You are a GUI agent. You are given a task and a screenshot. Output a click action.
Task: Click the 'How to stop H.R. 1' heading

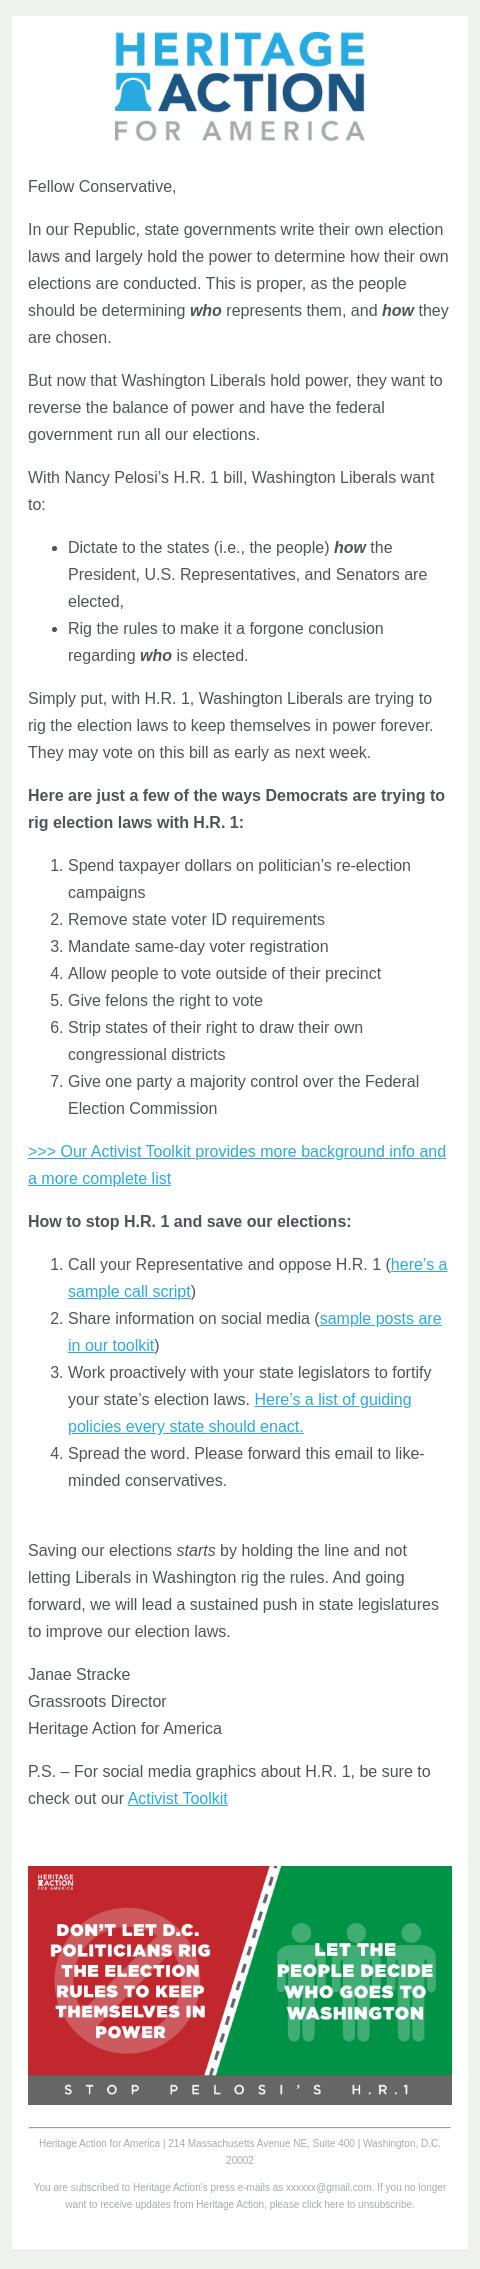click(190, 1221)
